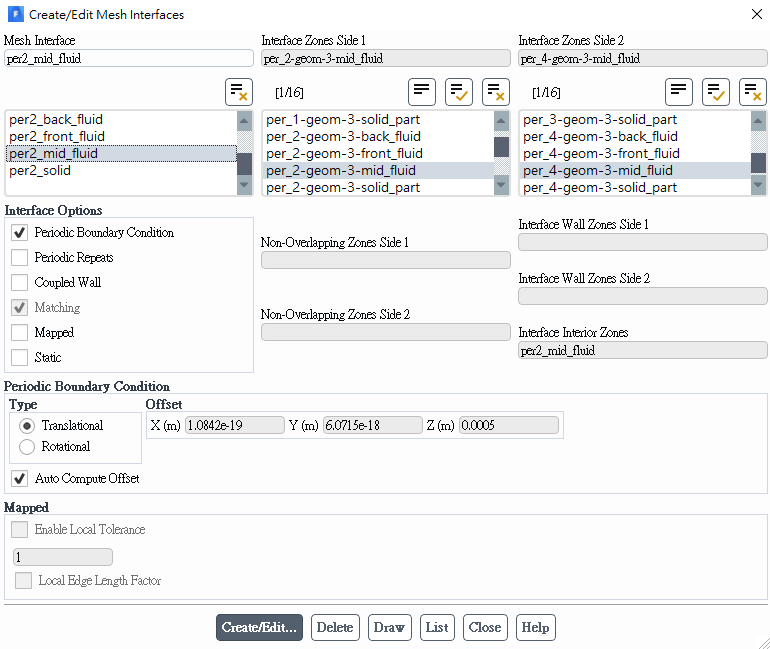
Task: Deselect all zones icon for Side 1
Action: point(496,92)
